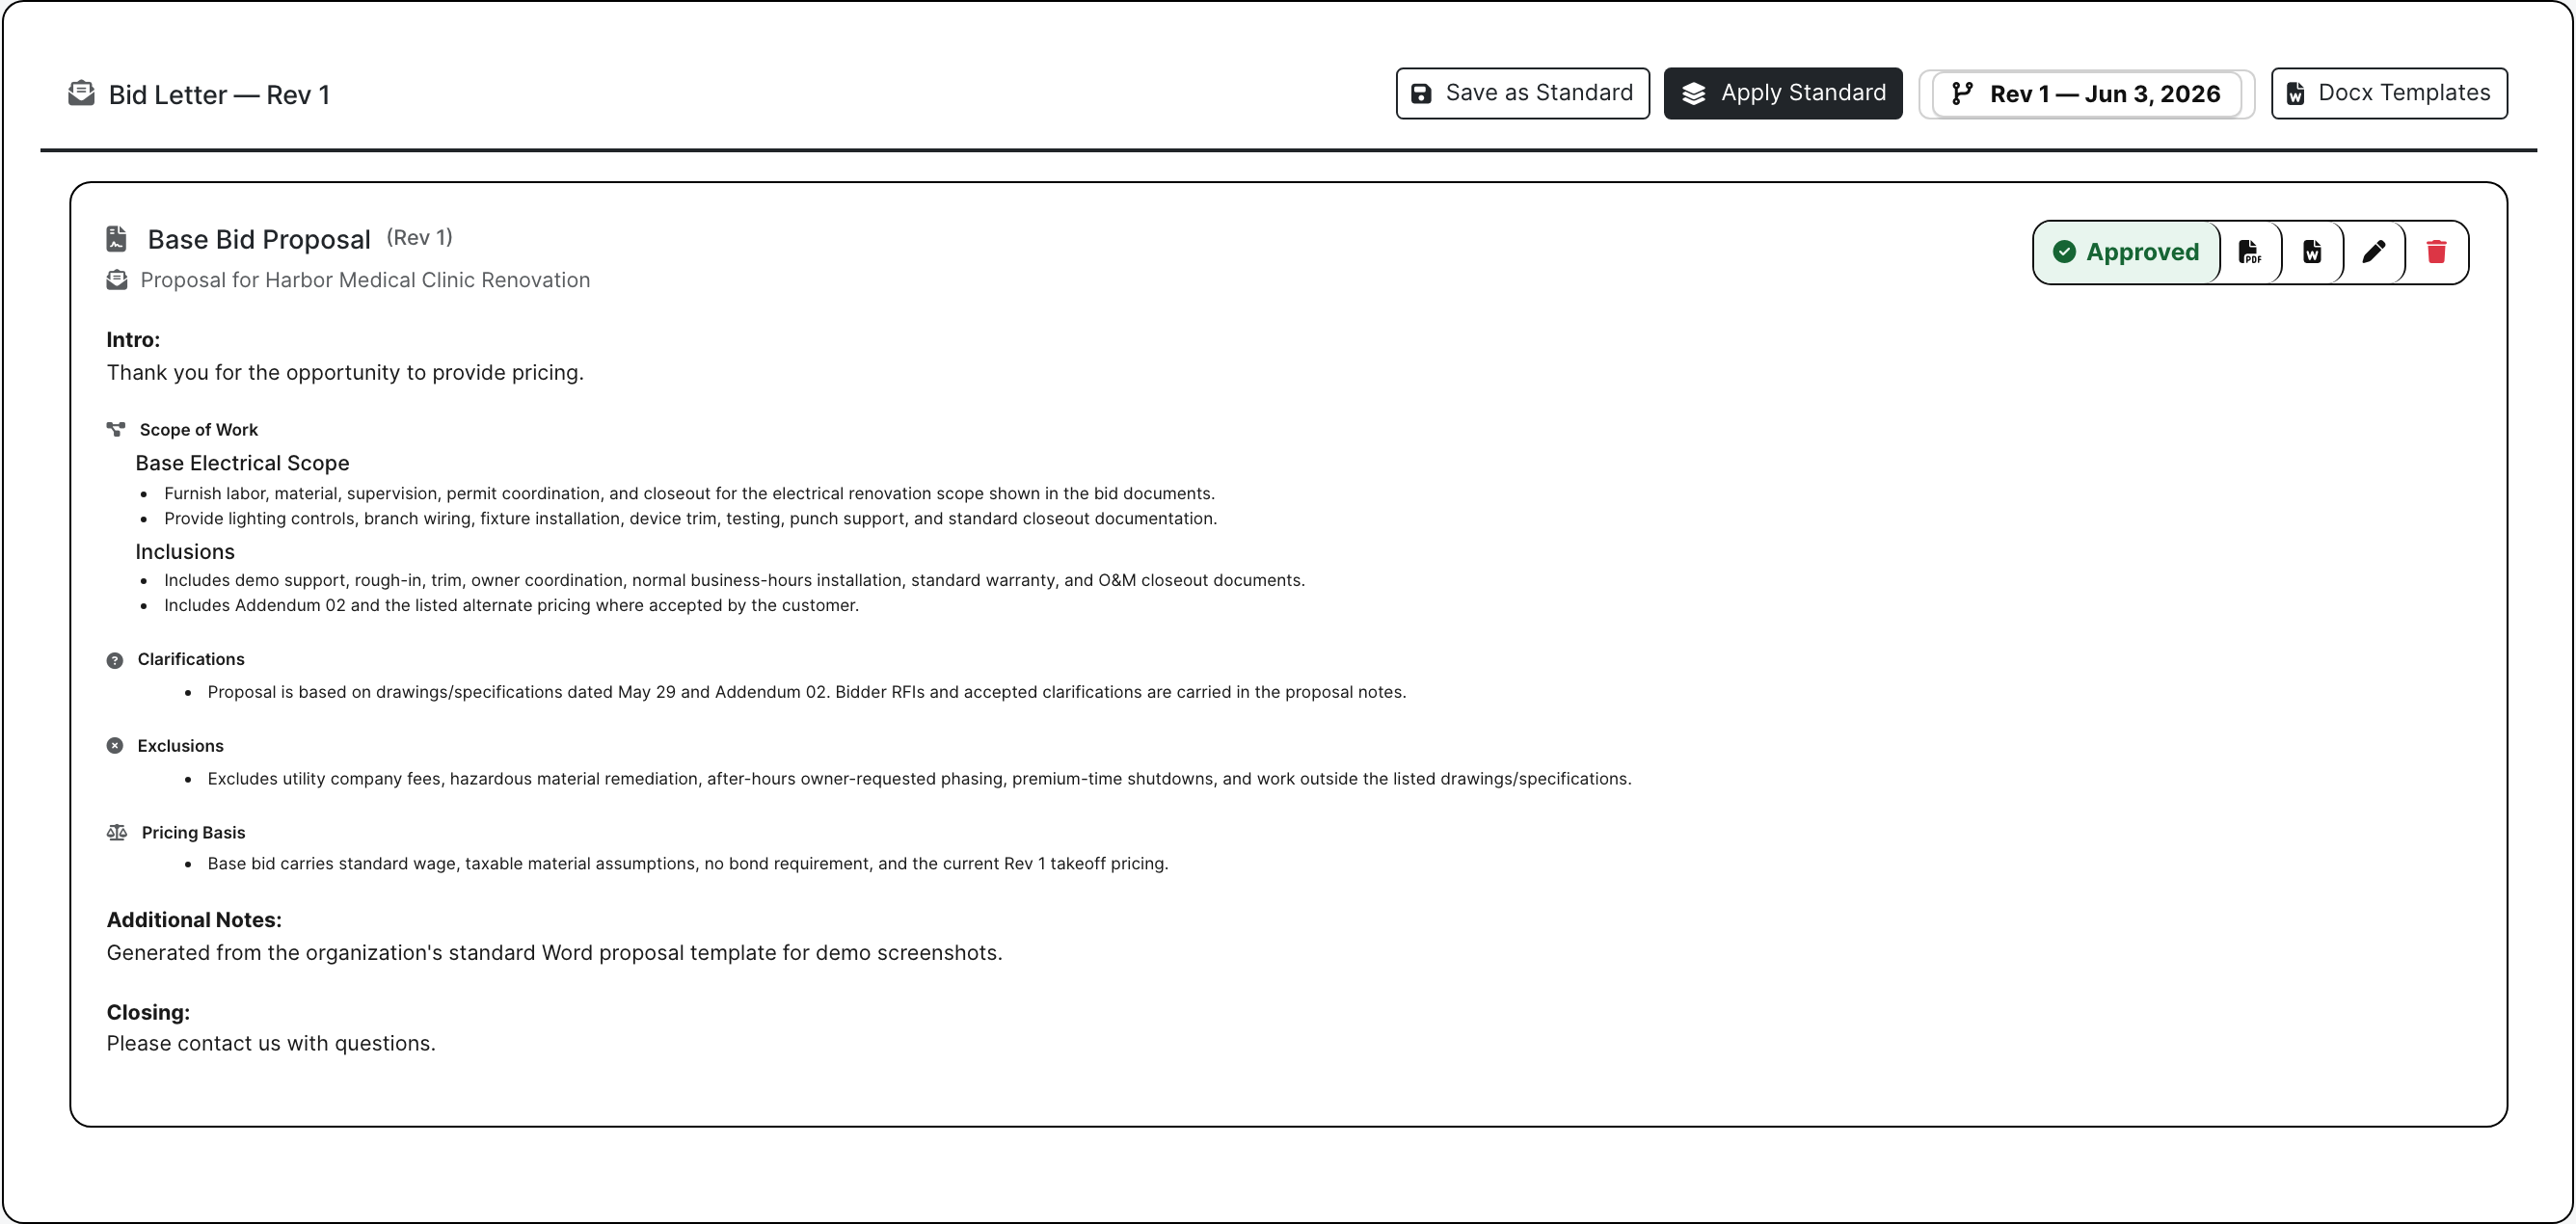Click the 'Inclusions' subheading
The width and height of the screenshot is (2576, 1224).
click(185, 552)
